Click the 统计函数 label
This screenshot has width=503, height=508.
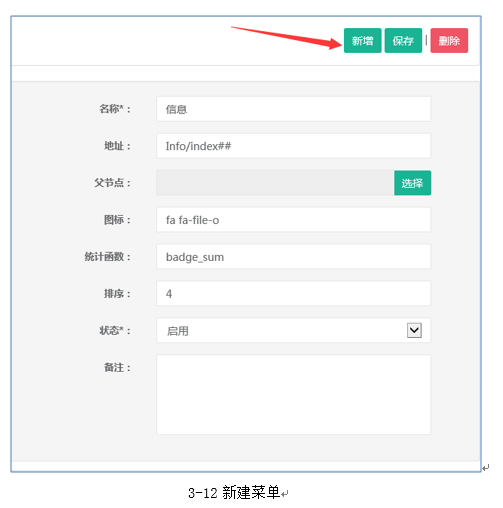coord(107,257)
